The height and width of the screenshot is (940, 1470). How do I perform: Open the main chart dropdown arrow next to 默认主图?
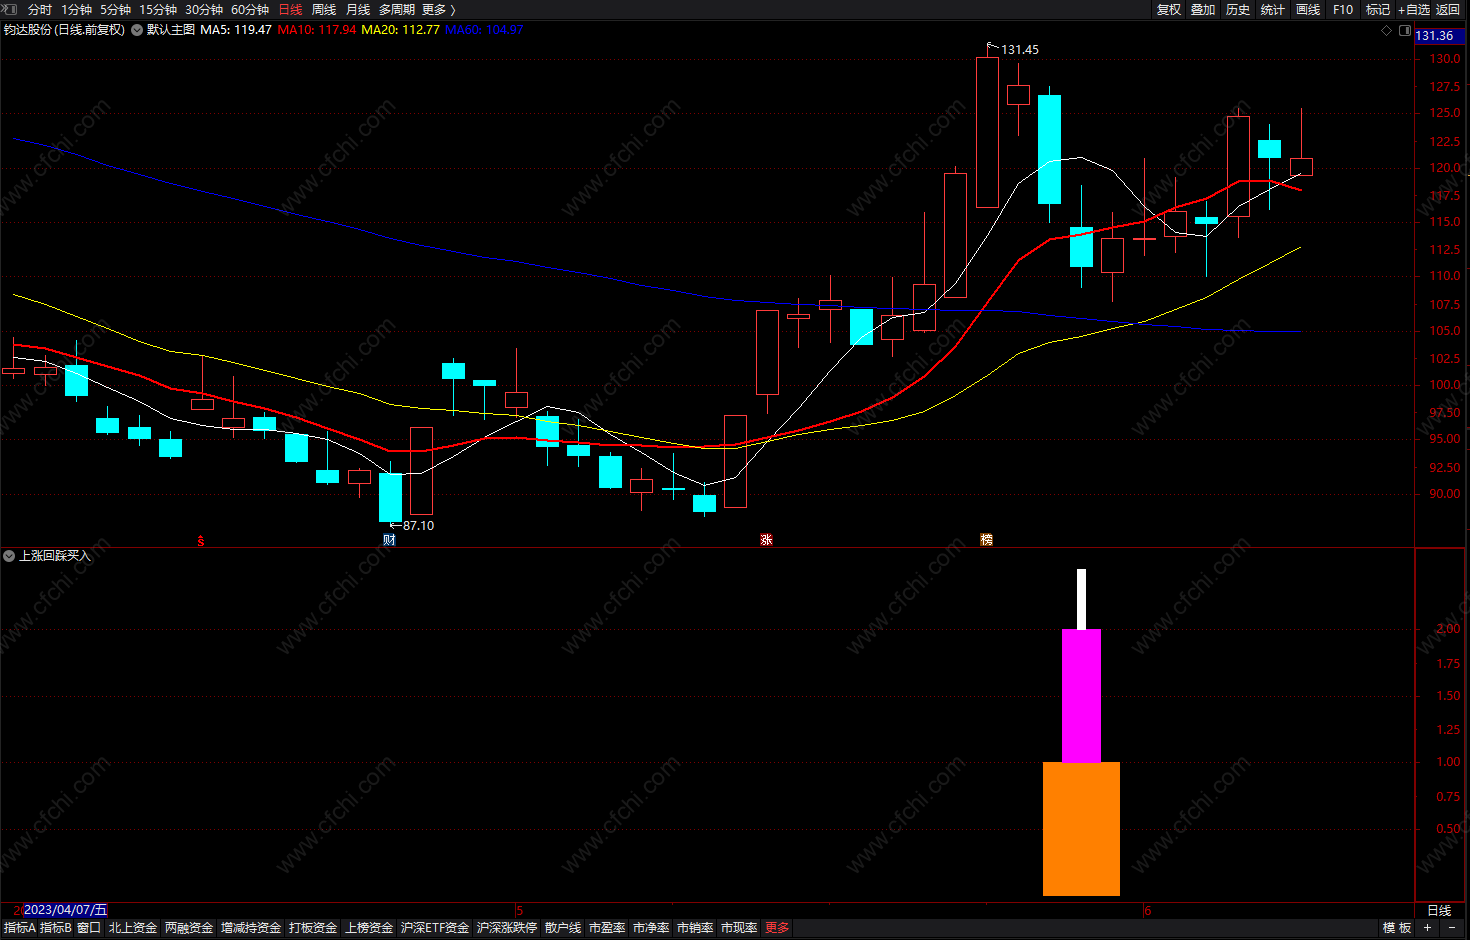137,30
